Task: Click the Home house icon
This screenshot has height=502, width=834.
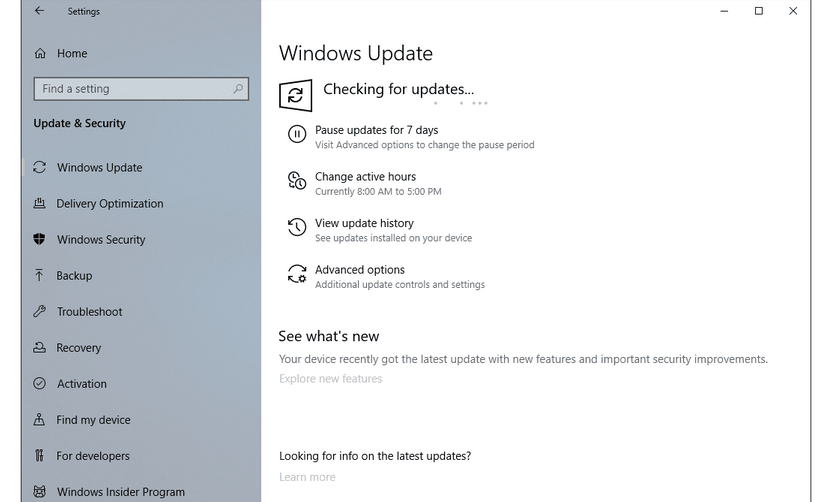Action: click(40, 53)
